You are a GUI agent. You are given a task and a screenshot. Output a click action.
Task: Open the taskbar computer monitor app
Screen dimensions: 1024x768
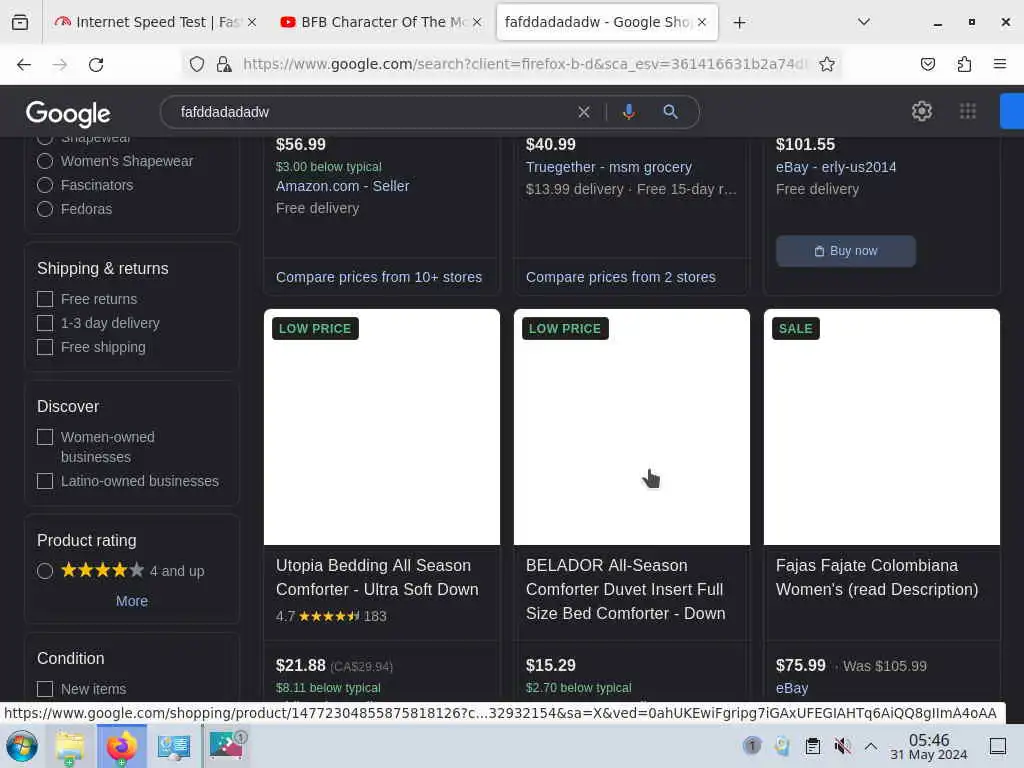pos(174,746)
